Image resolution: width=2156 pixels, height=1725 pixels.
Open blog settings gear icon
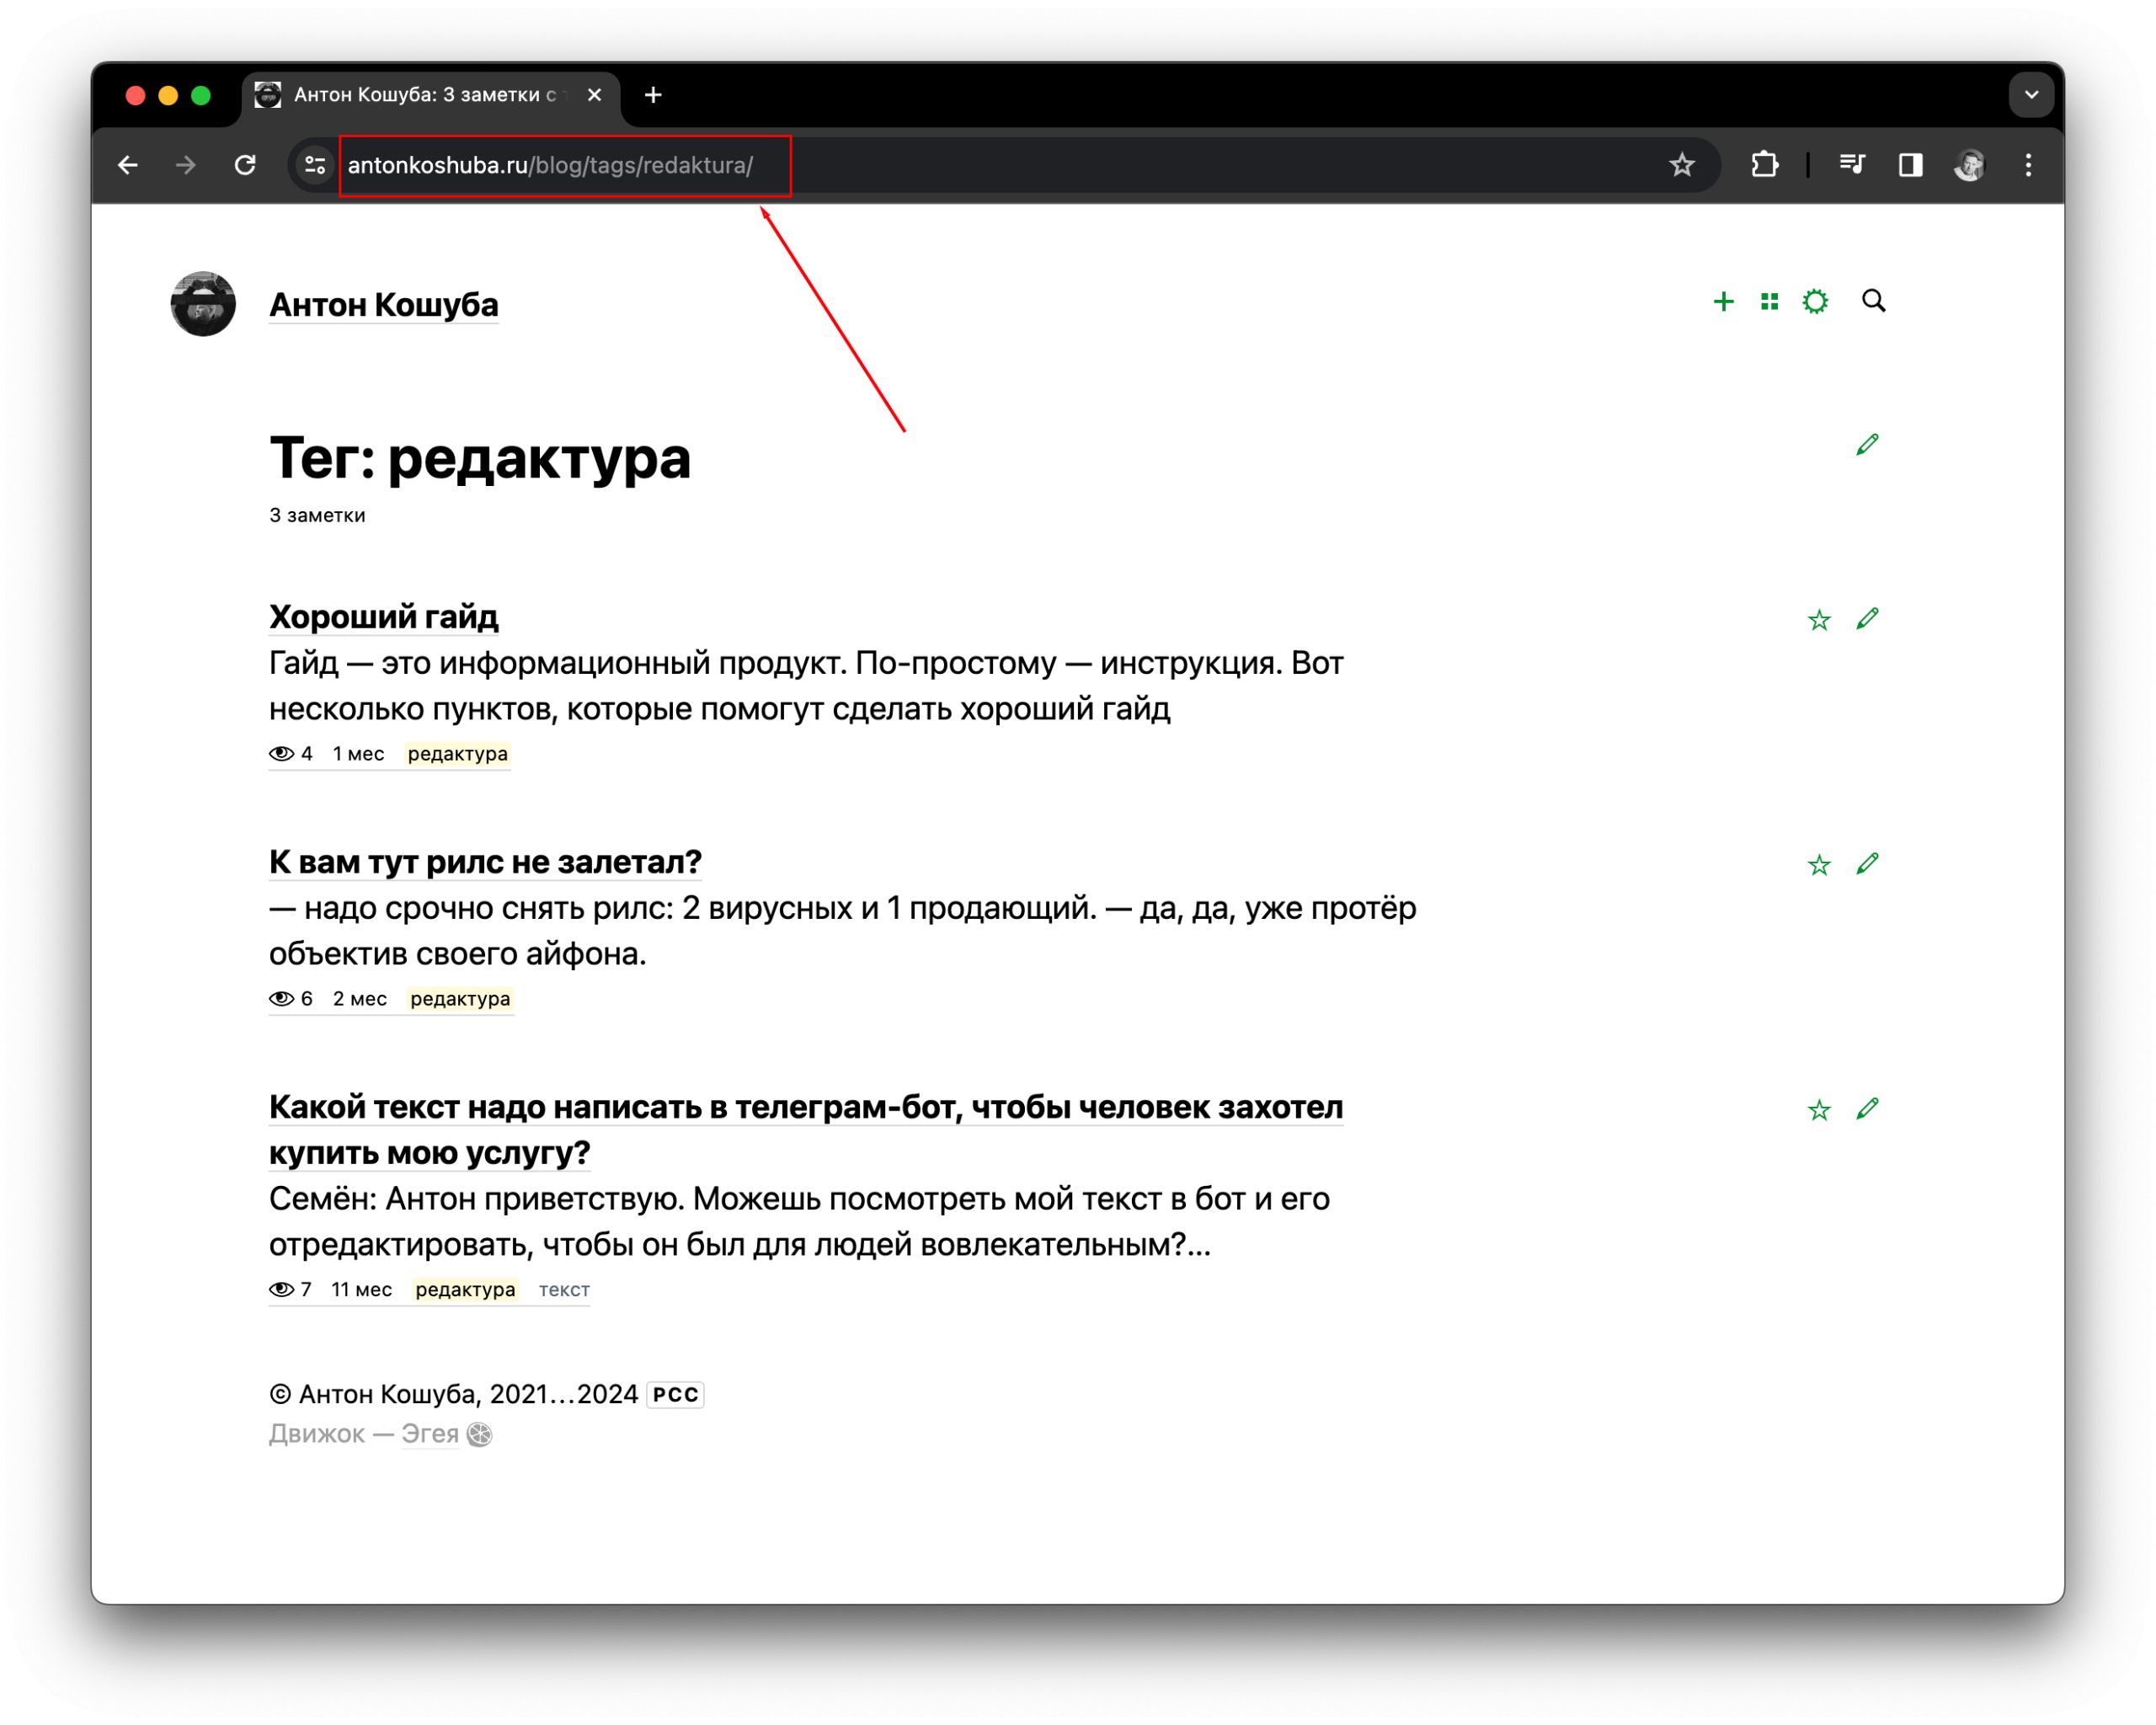[x=1815, y=302]
